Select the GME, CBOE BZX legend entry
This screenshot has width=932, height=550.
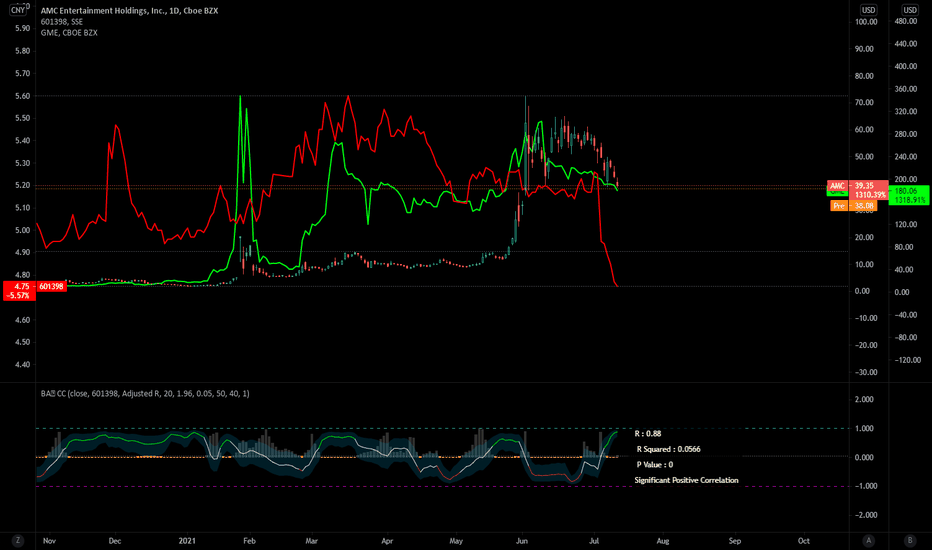coord(69,33)
